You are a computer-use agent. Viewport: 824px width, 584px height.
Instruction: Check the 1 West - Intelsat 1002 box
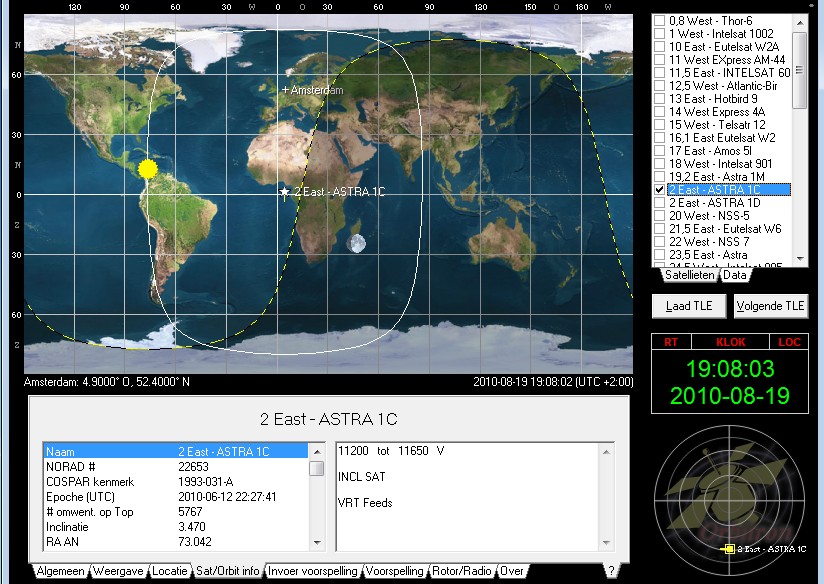coord(659,34)
